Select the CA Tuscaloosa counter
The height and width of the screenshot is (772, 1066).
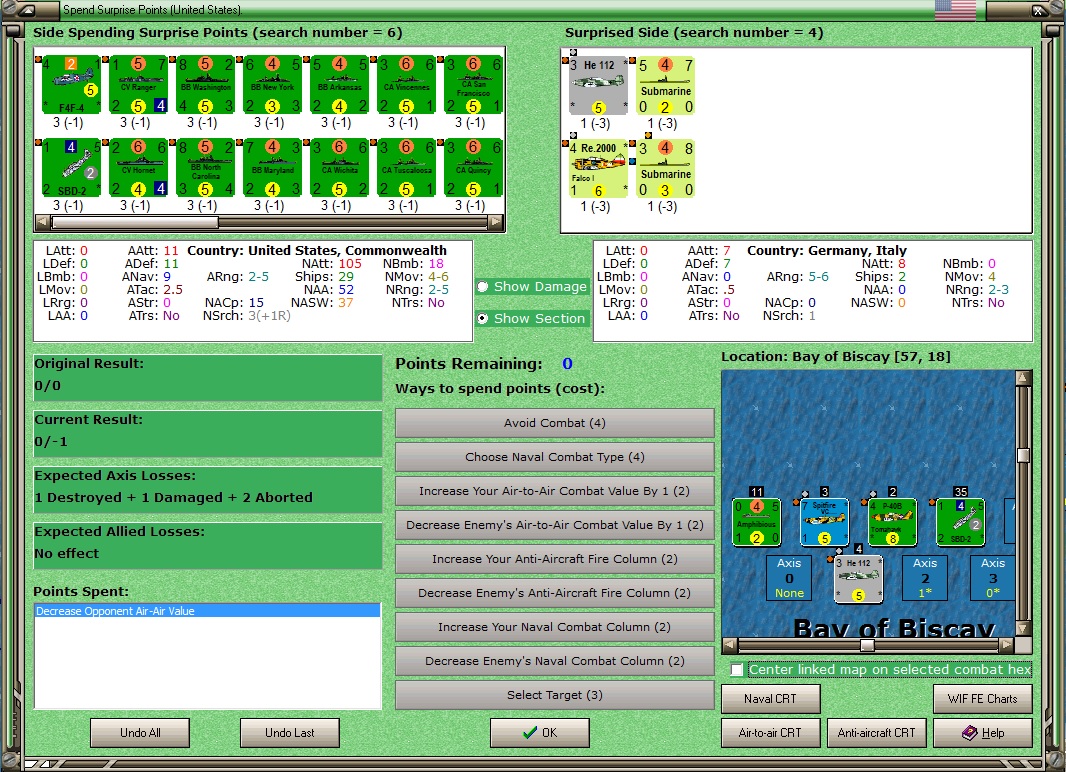pyautogui.click(x=406, y=167)
